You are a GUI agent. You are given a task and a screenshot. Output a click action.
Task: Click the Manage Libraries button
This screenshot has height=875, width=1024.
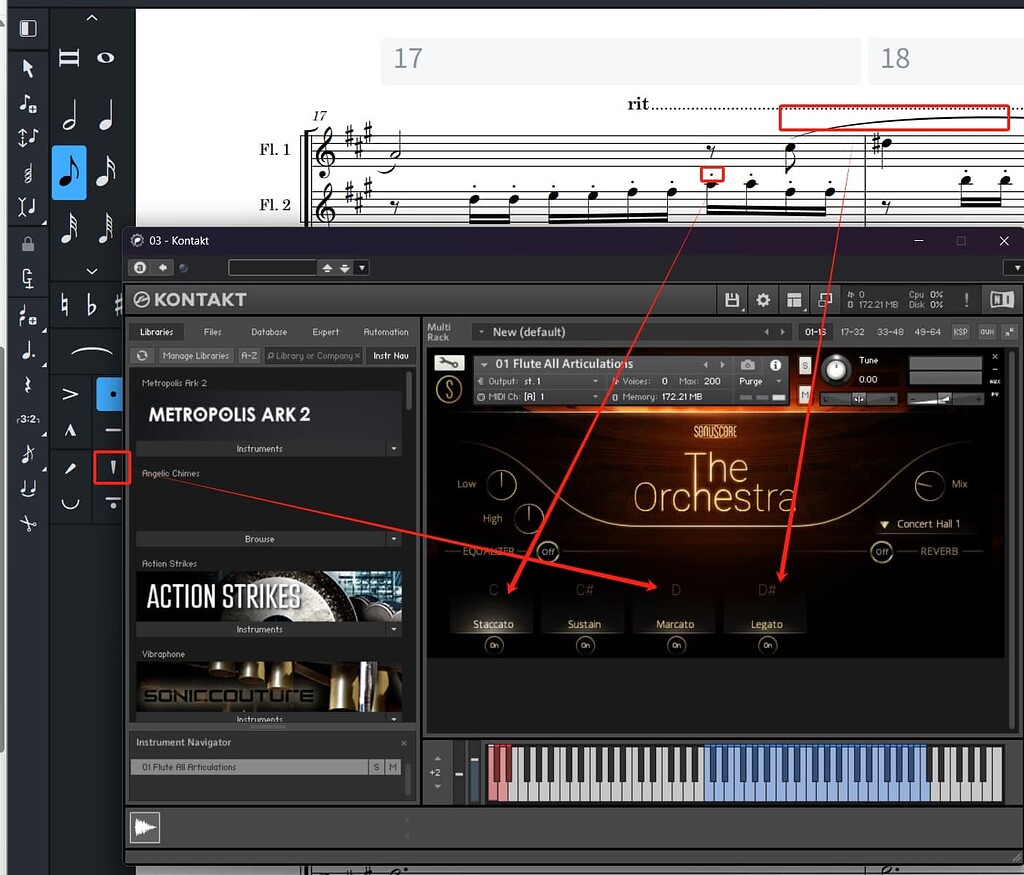tap(195, 355)
